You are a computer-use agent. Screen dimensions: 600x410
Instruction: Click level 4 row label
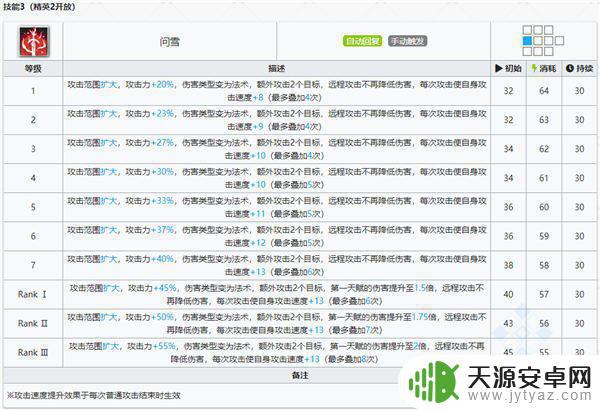point(33,178)
